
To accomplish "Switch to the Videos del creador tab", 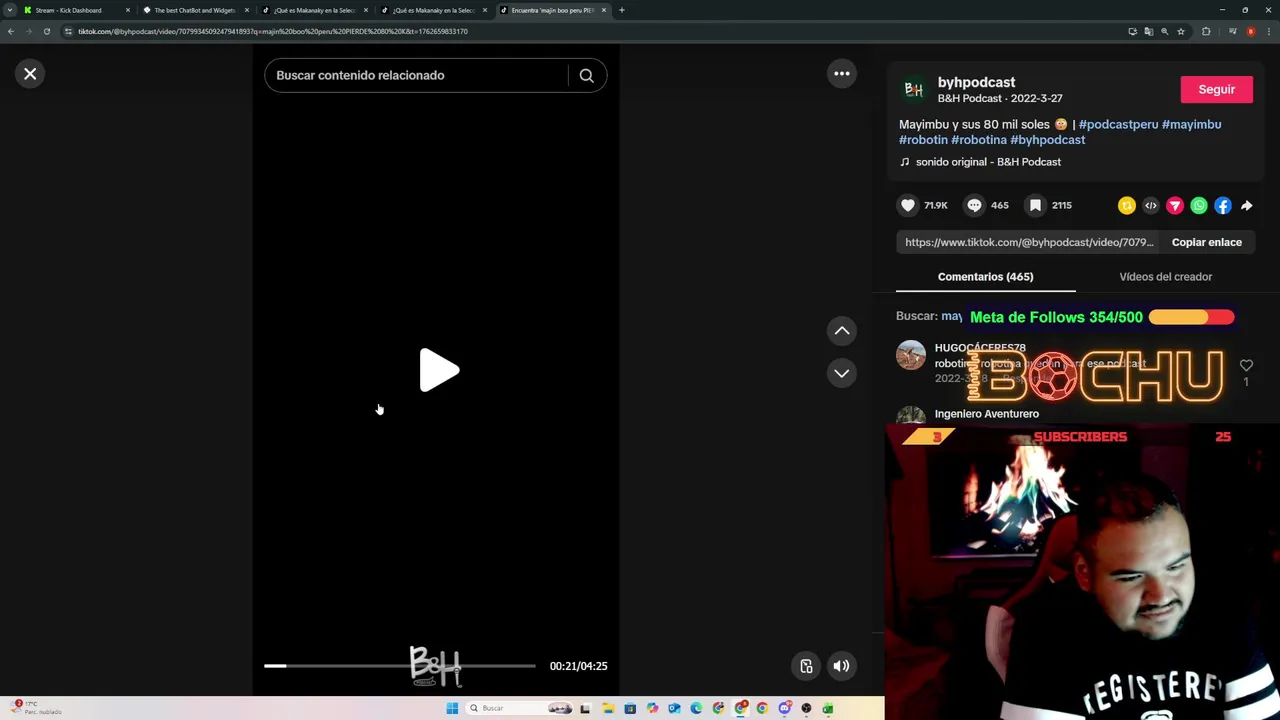I will point(1165,277).
